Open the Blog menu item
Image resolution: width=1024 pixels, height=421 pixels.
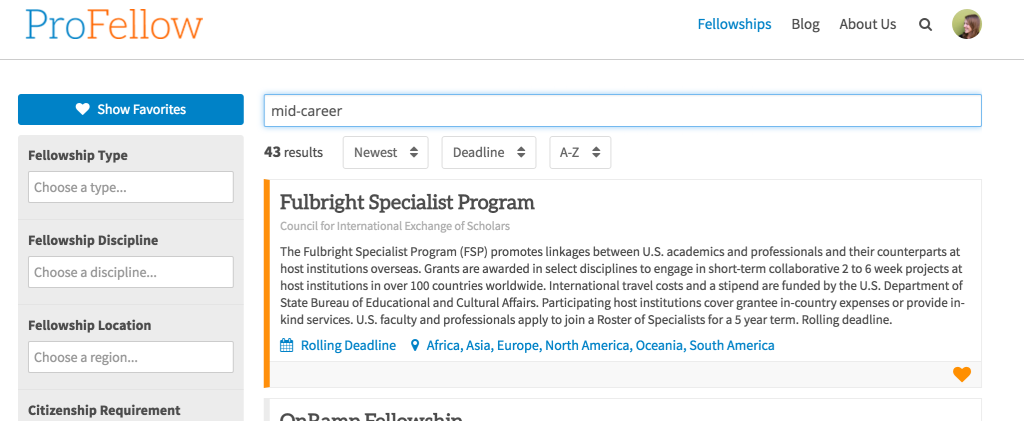(805, 25)
